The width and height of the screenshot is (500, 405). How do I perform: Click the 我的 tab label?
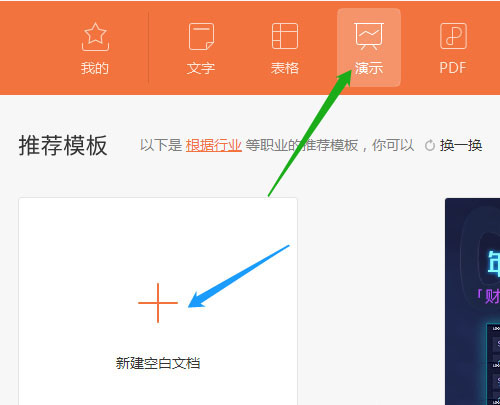coord(95,68)
